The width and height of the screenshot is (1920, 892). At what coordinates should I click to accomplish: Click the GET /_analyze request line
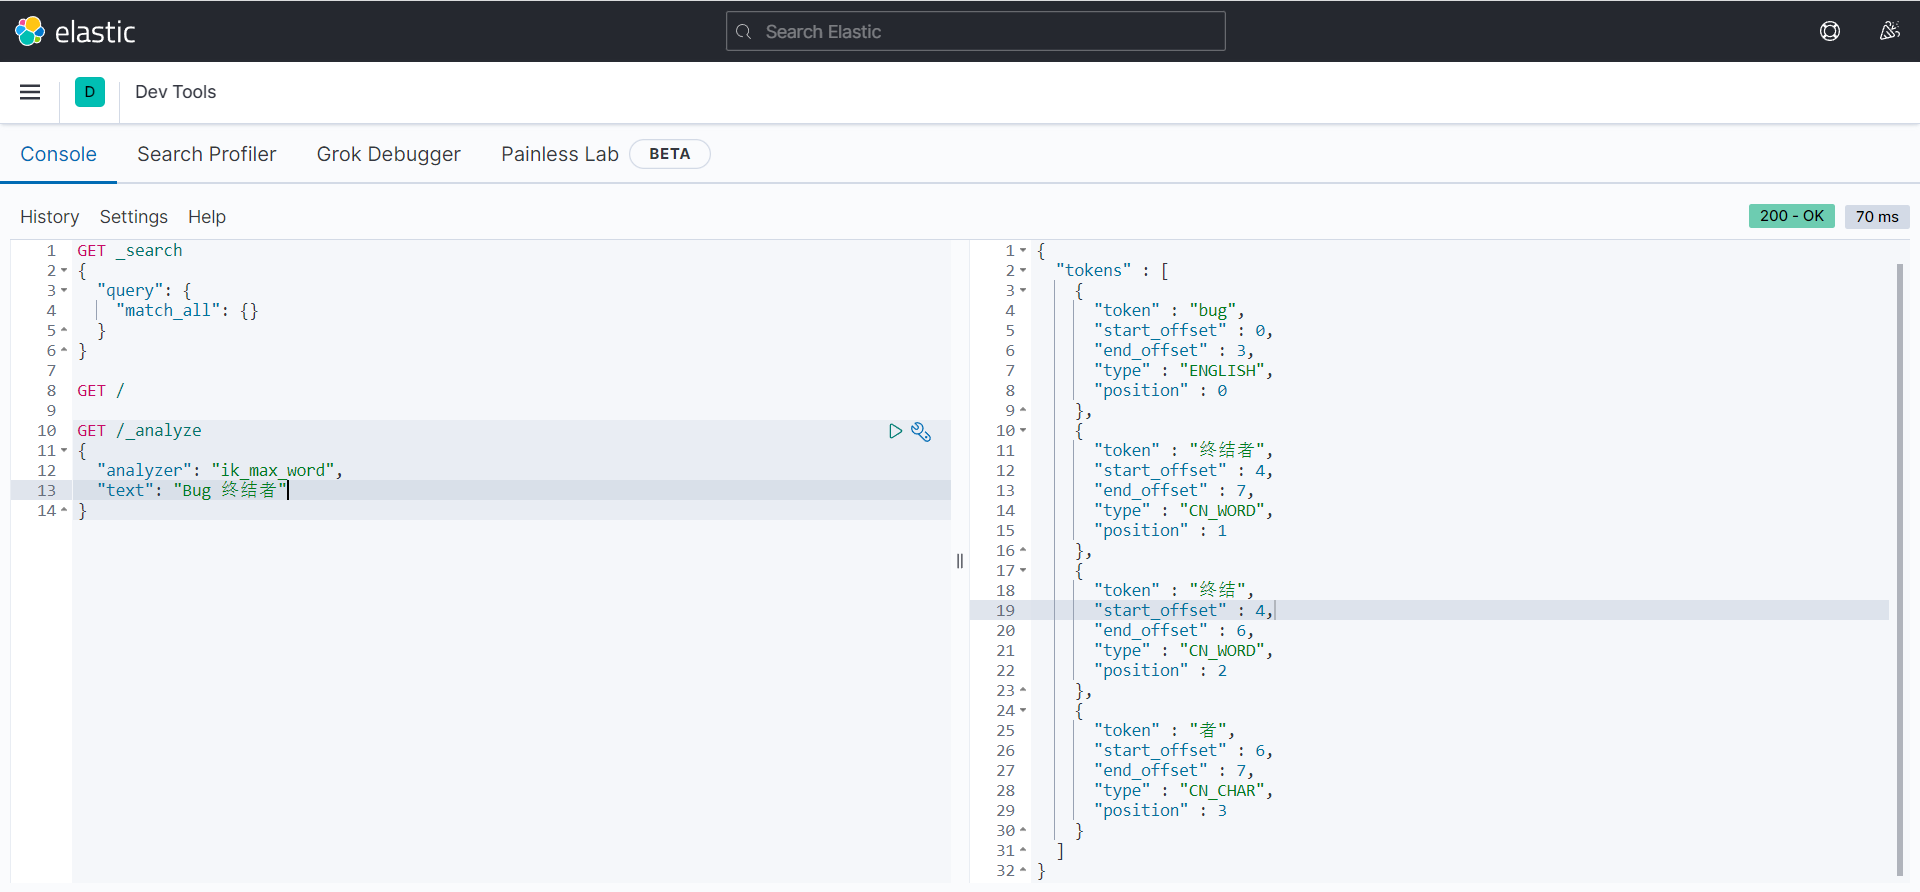point(139,431)
